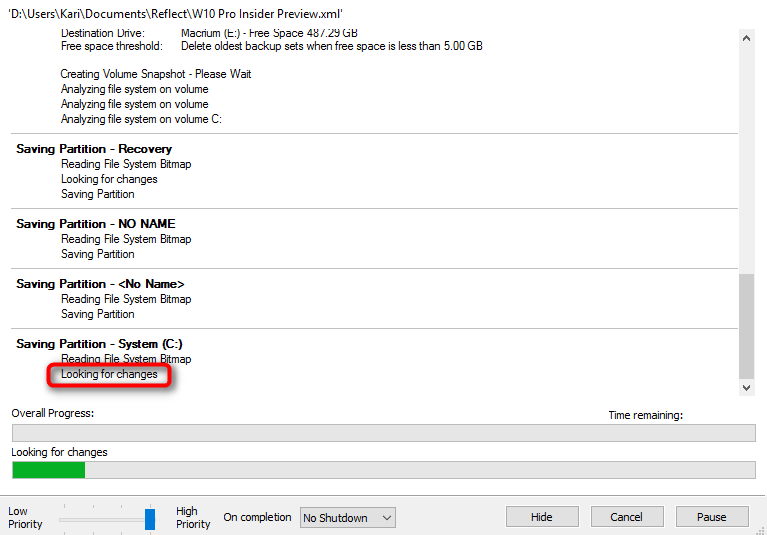Click the Hide button
The height and width of the screenshot is (535, 767).
point(542,517)
